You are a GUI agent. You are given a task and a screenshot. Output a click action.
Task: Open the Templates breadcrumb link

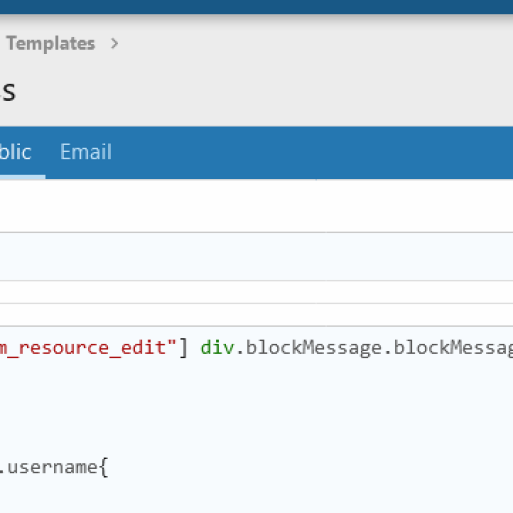coord(51,44)
